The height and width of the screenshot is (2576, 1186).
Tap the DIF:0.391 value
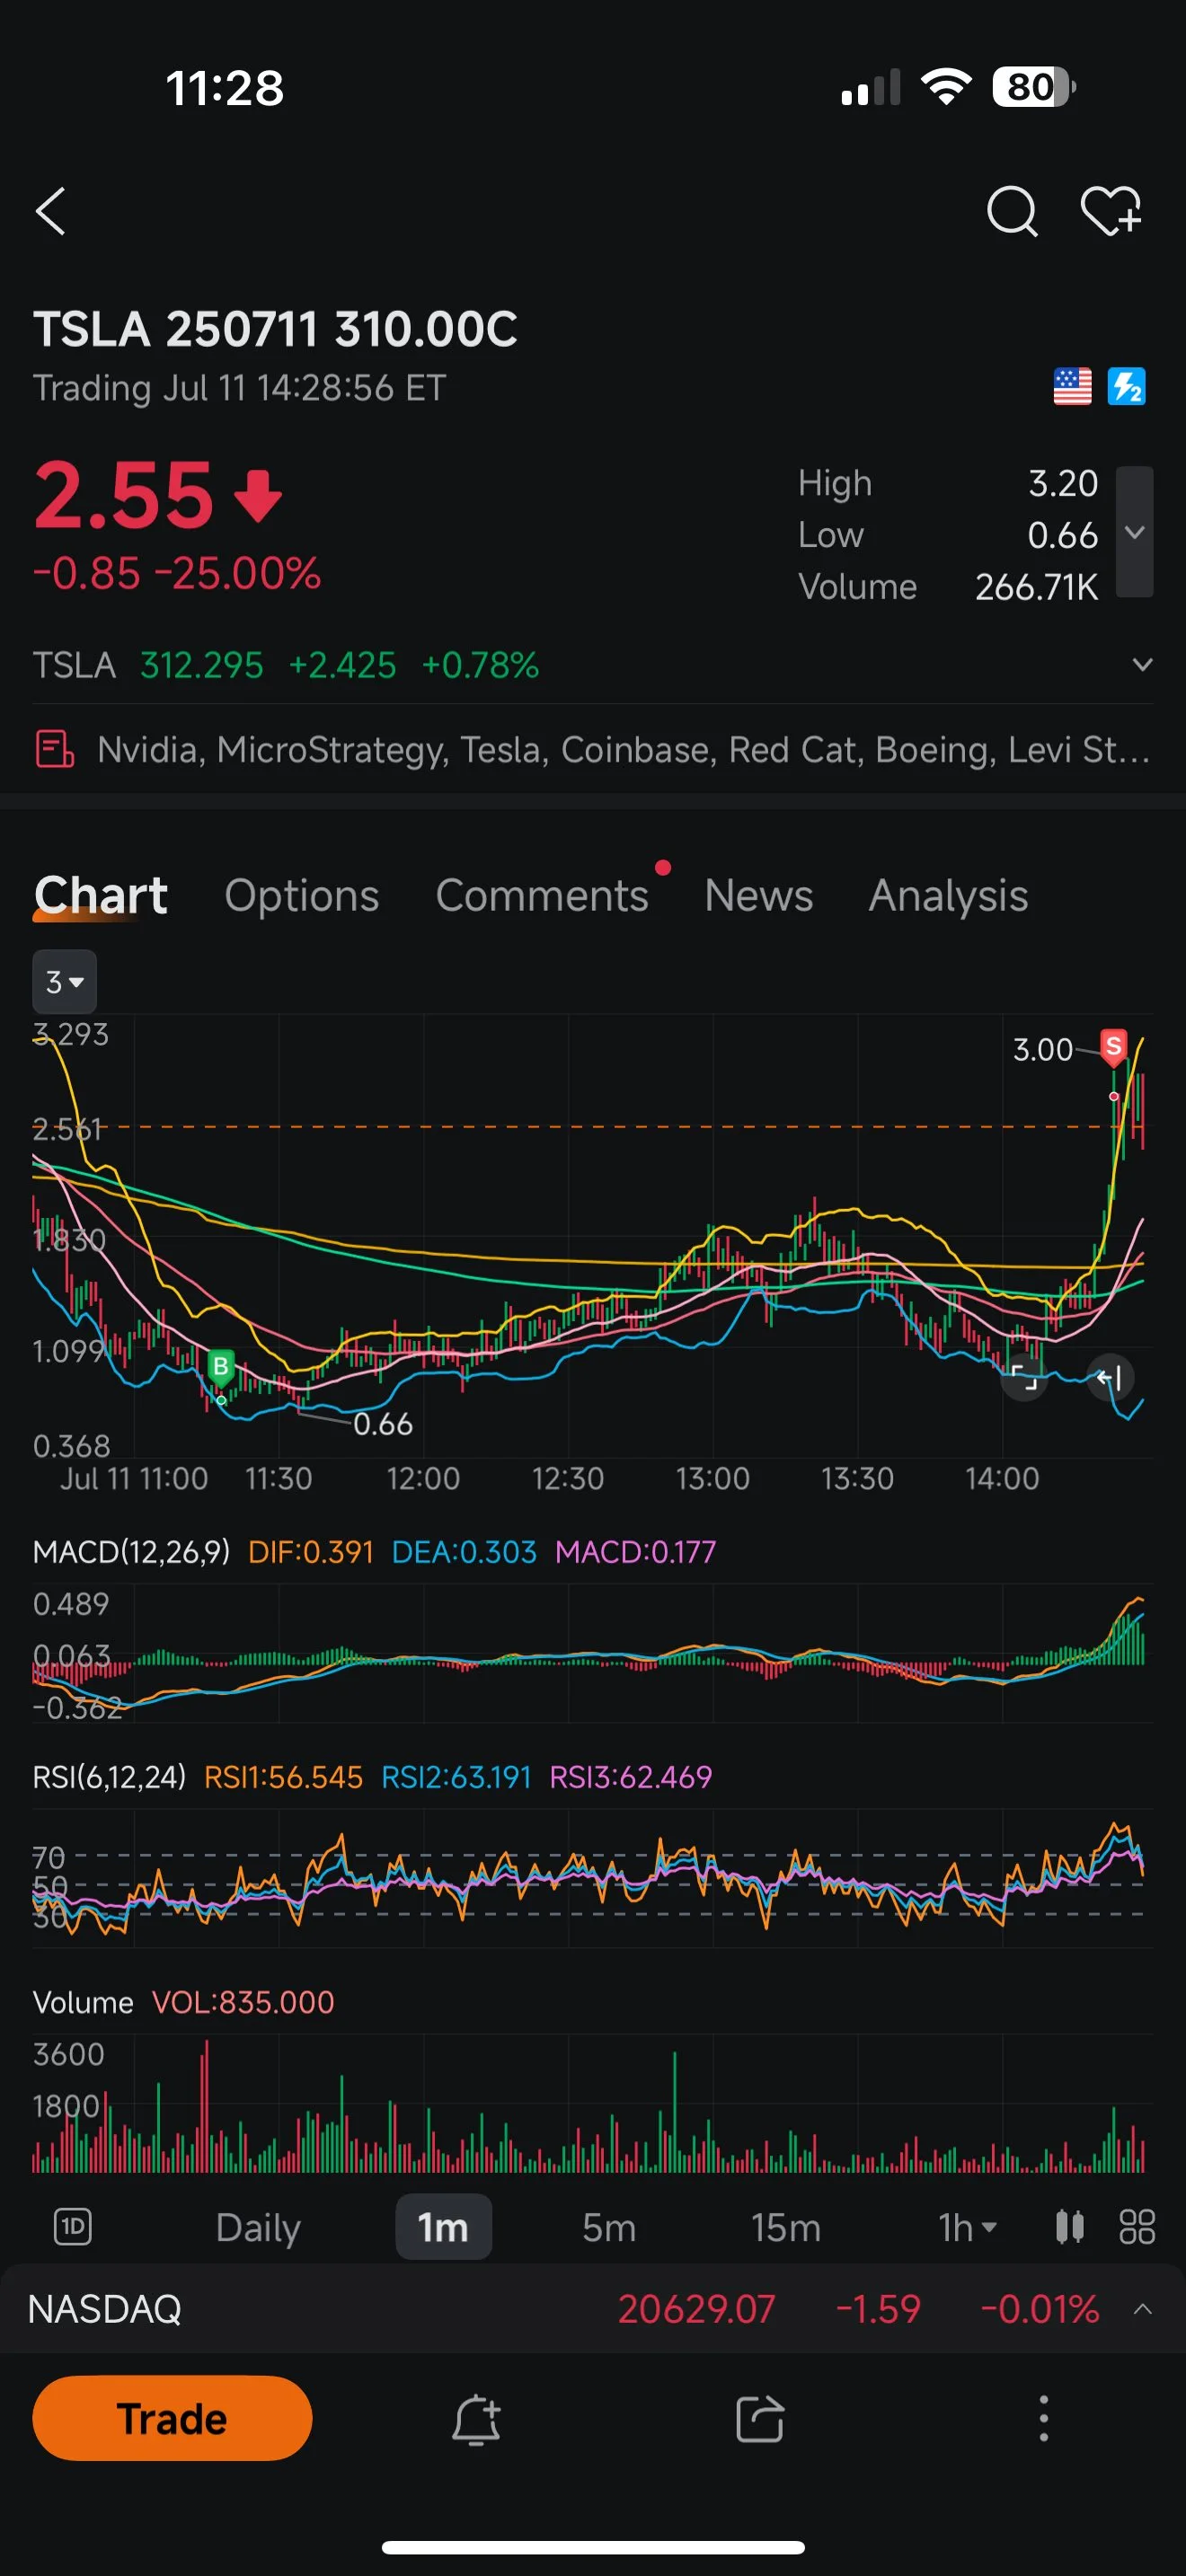(x=310, y=1551)
